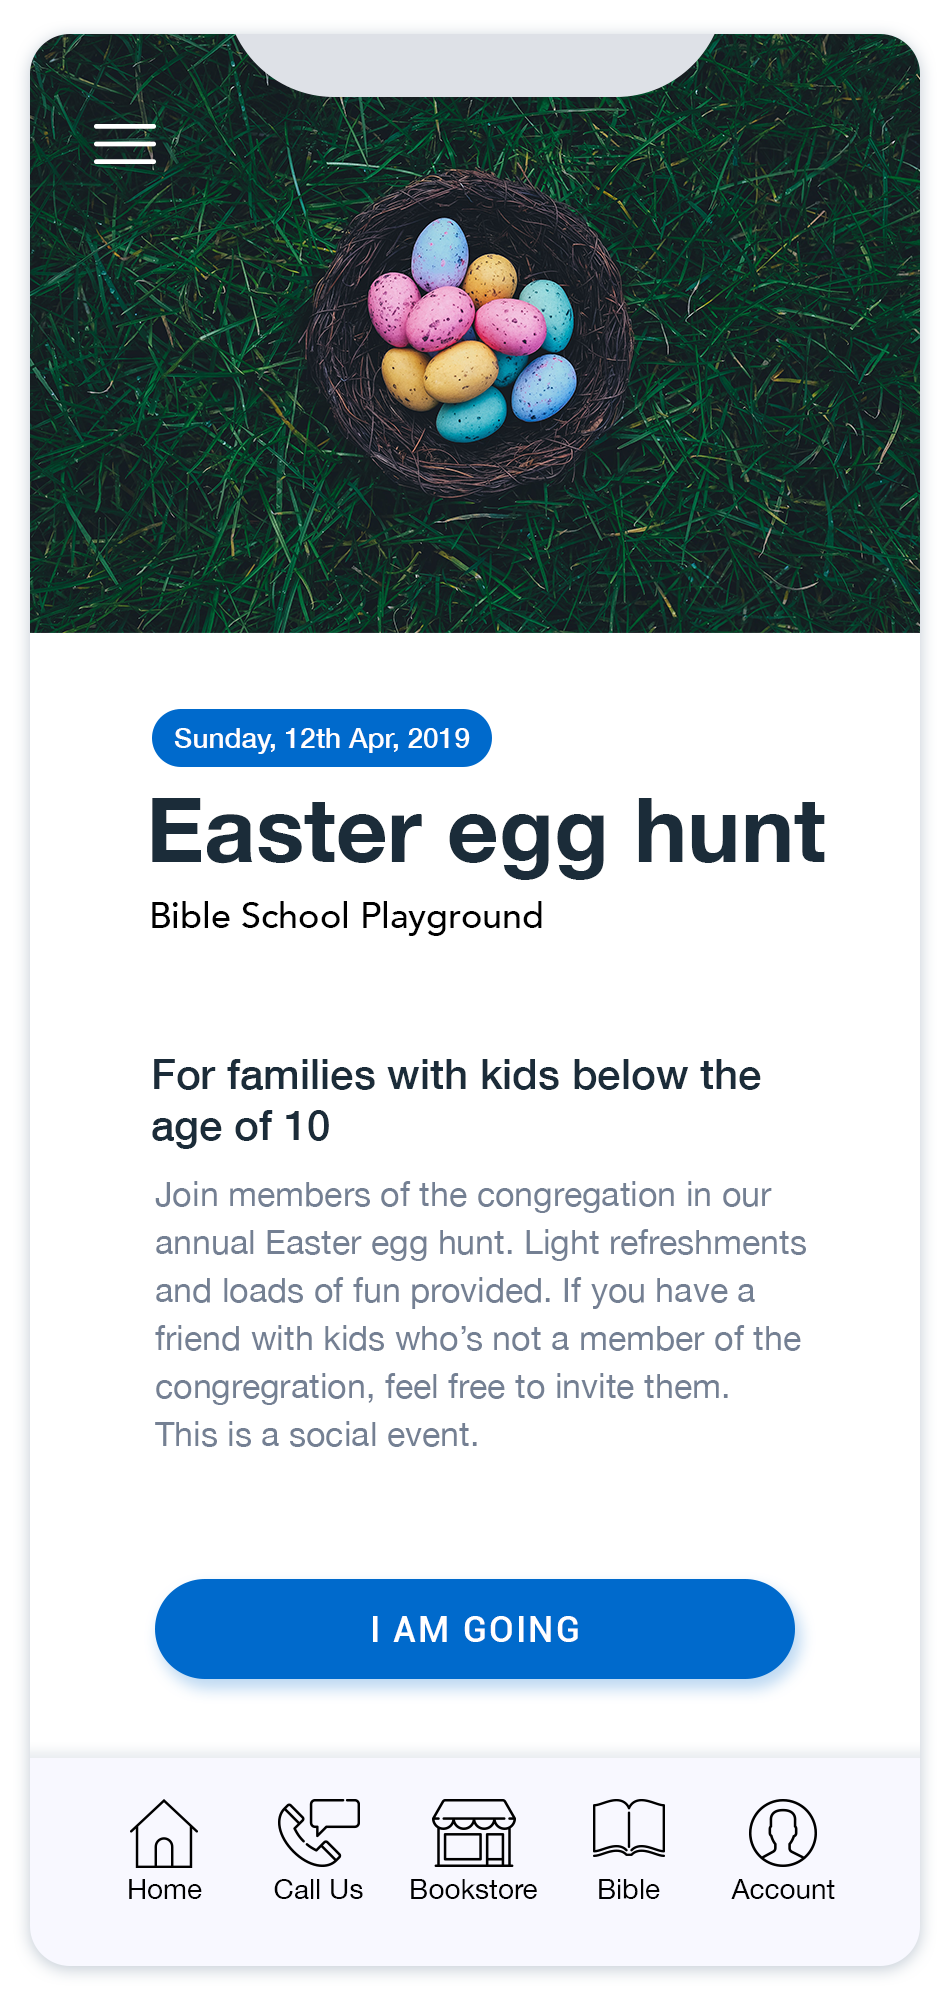The height and width of the screenshot is (2000, 950).
Task: Click the 'Join members of the congregation' line
Action: [x=463, y=1195]
